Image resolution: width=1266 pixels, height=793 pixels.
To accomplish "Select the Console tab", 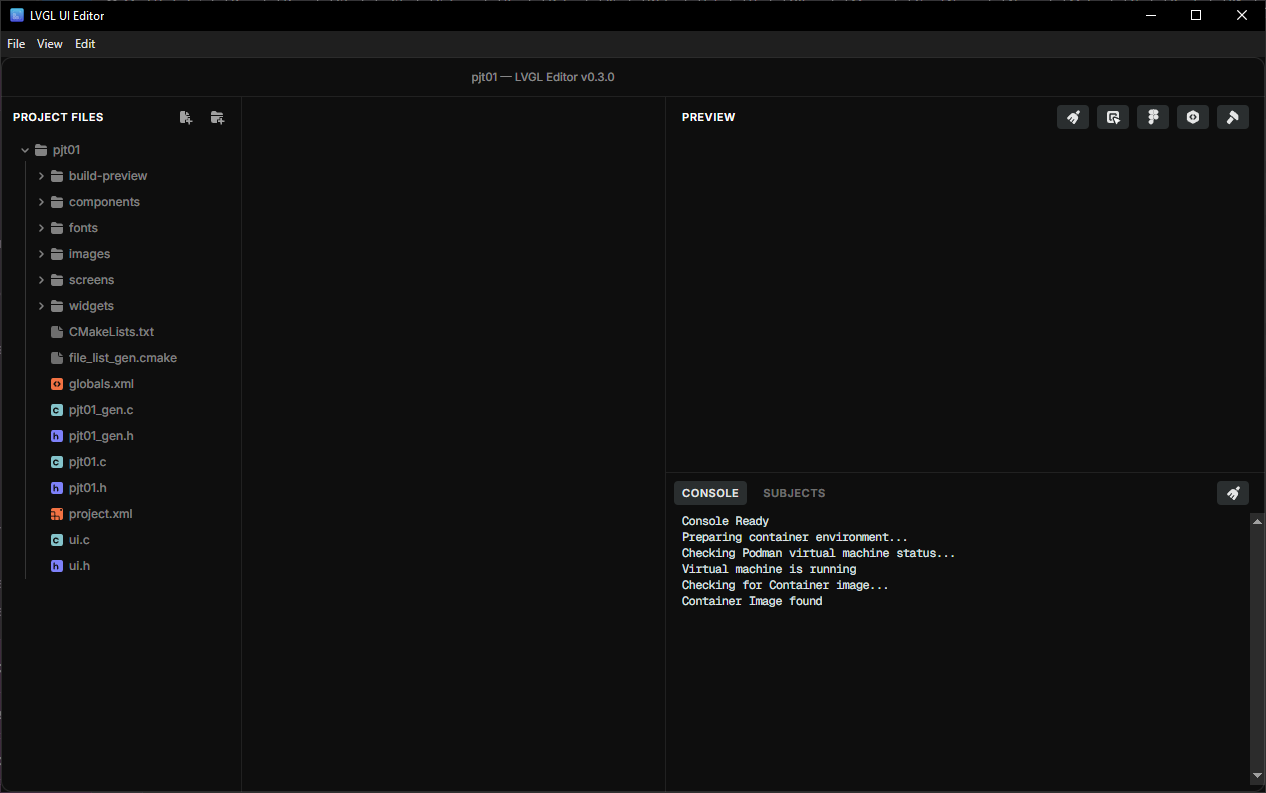I will pos(710,493).
